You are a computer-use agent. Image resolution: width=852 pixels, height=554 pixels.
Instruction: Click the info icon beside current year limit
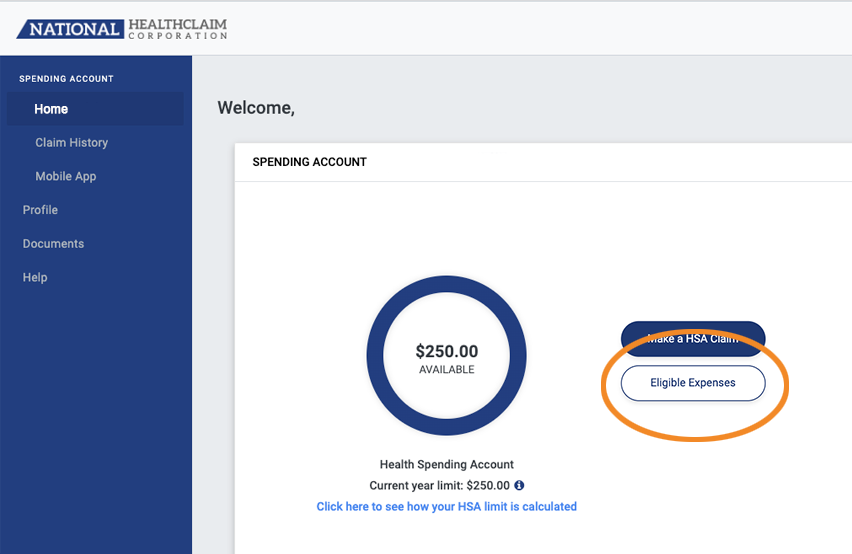[519, 485]
